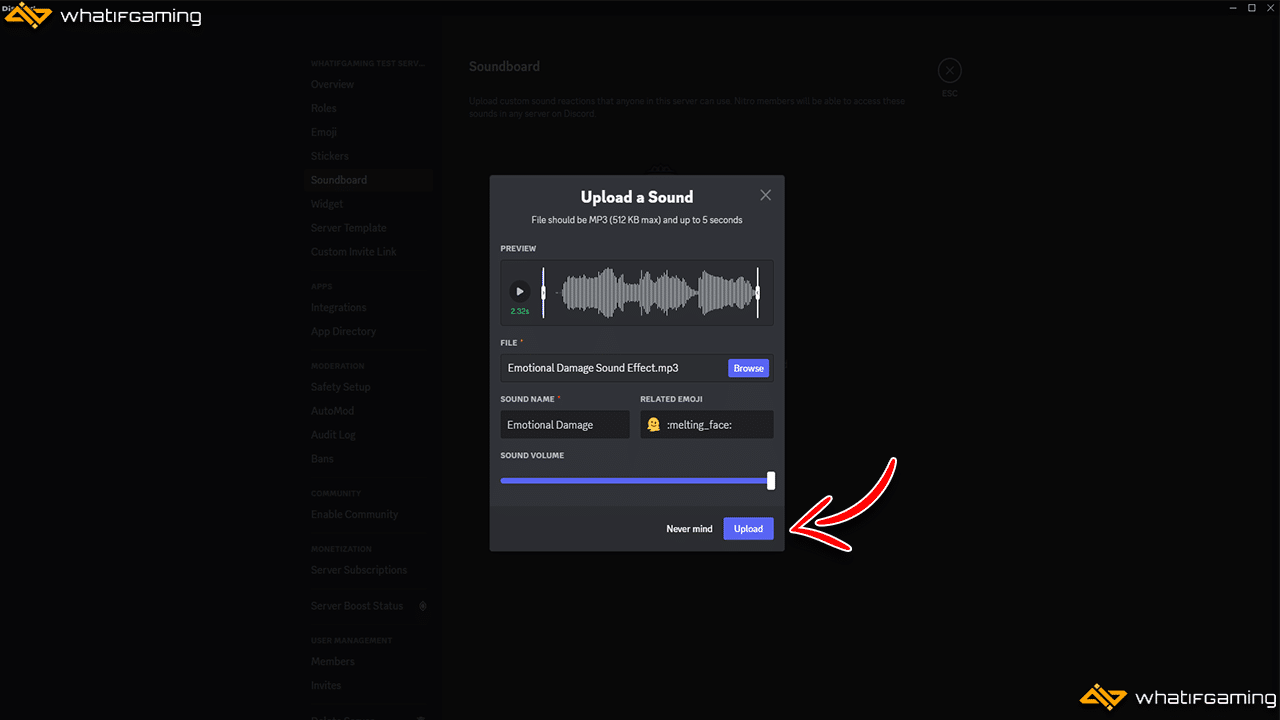
Task: Maximize the Discord window
Action: pyautogui.click(x=1252, y=7)
